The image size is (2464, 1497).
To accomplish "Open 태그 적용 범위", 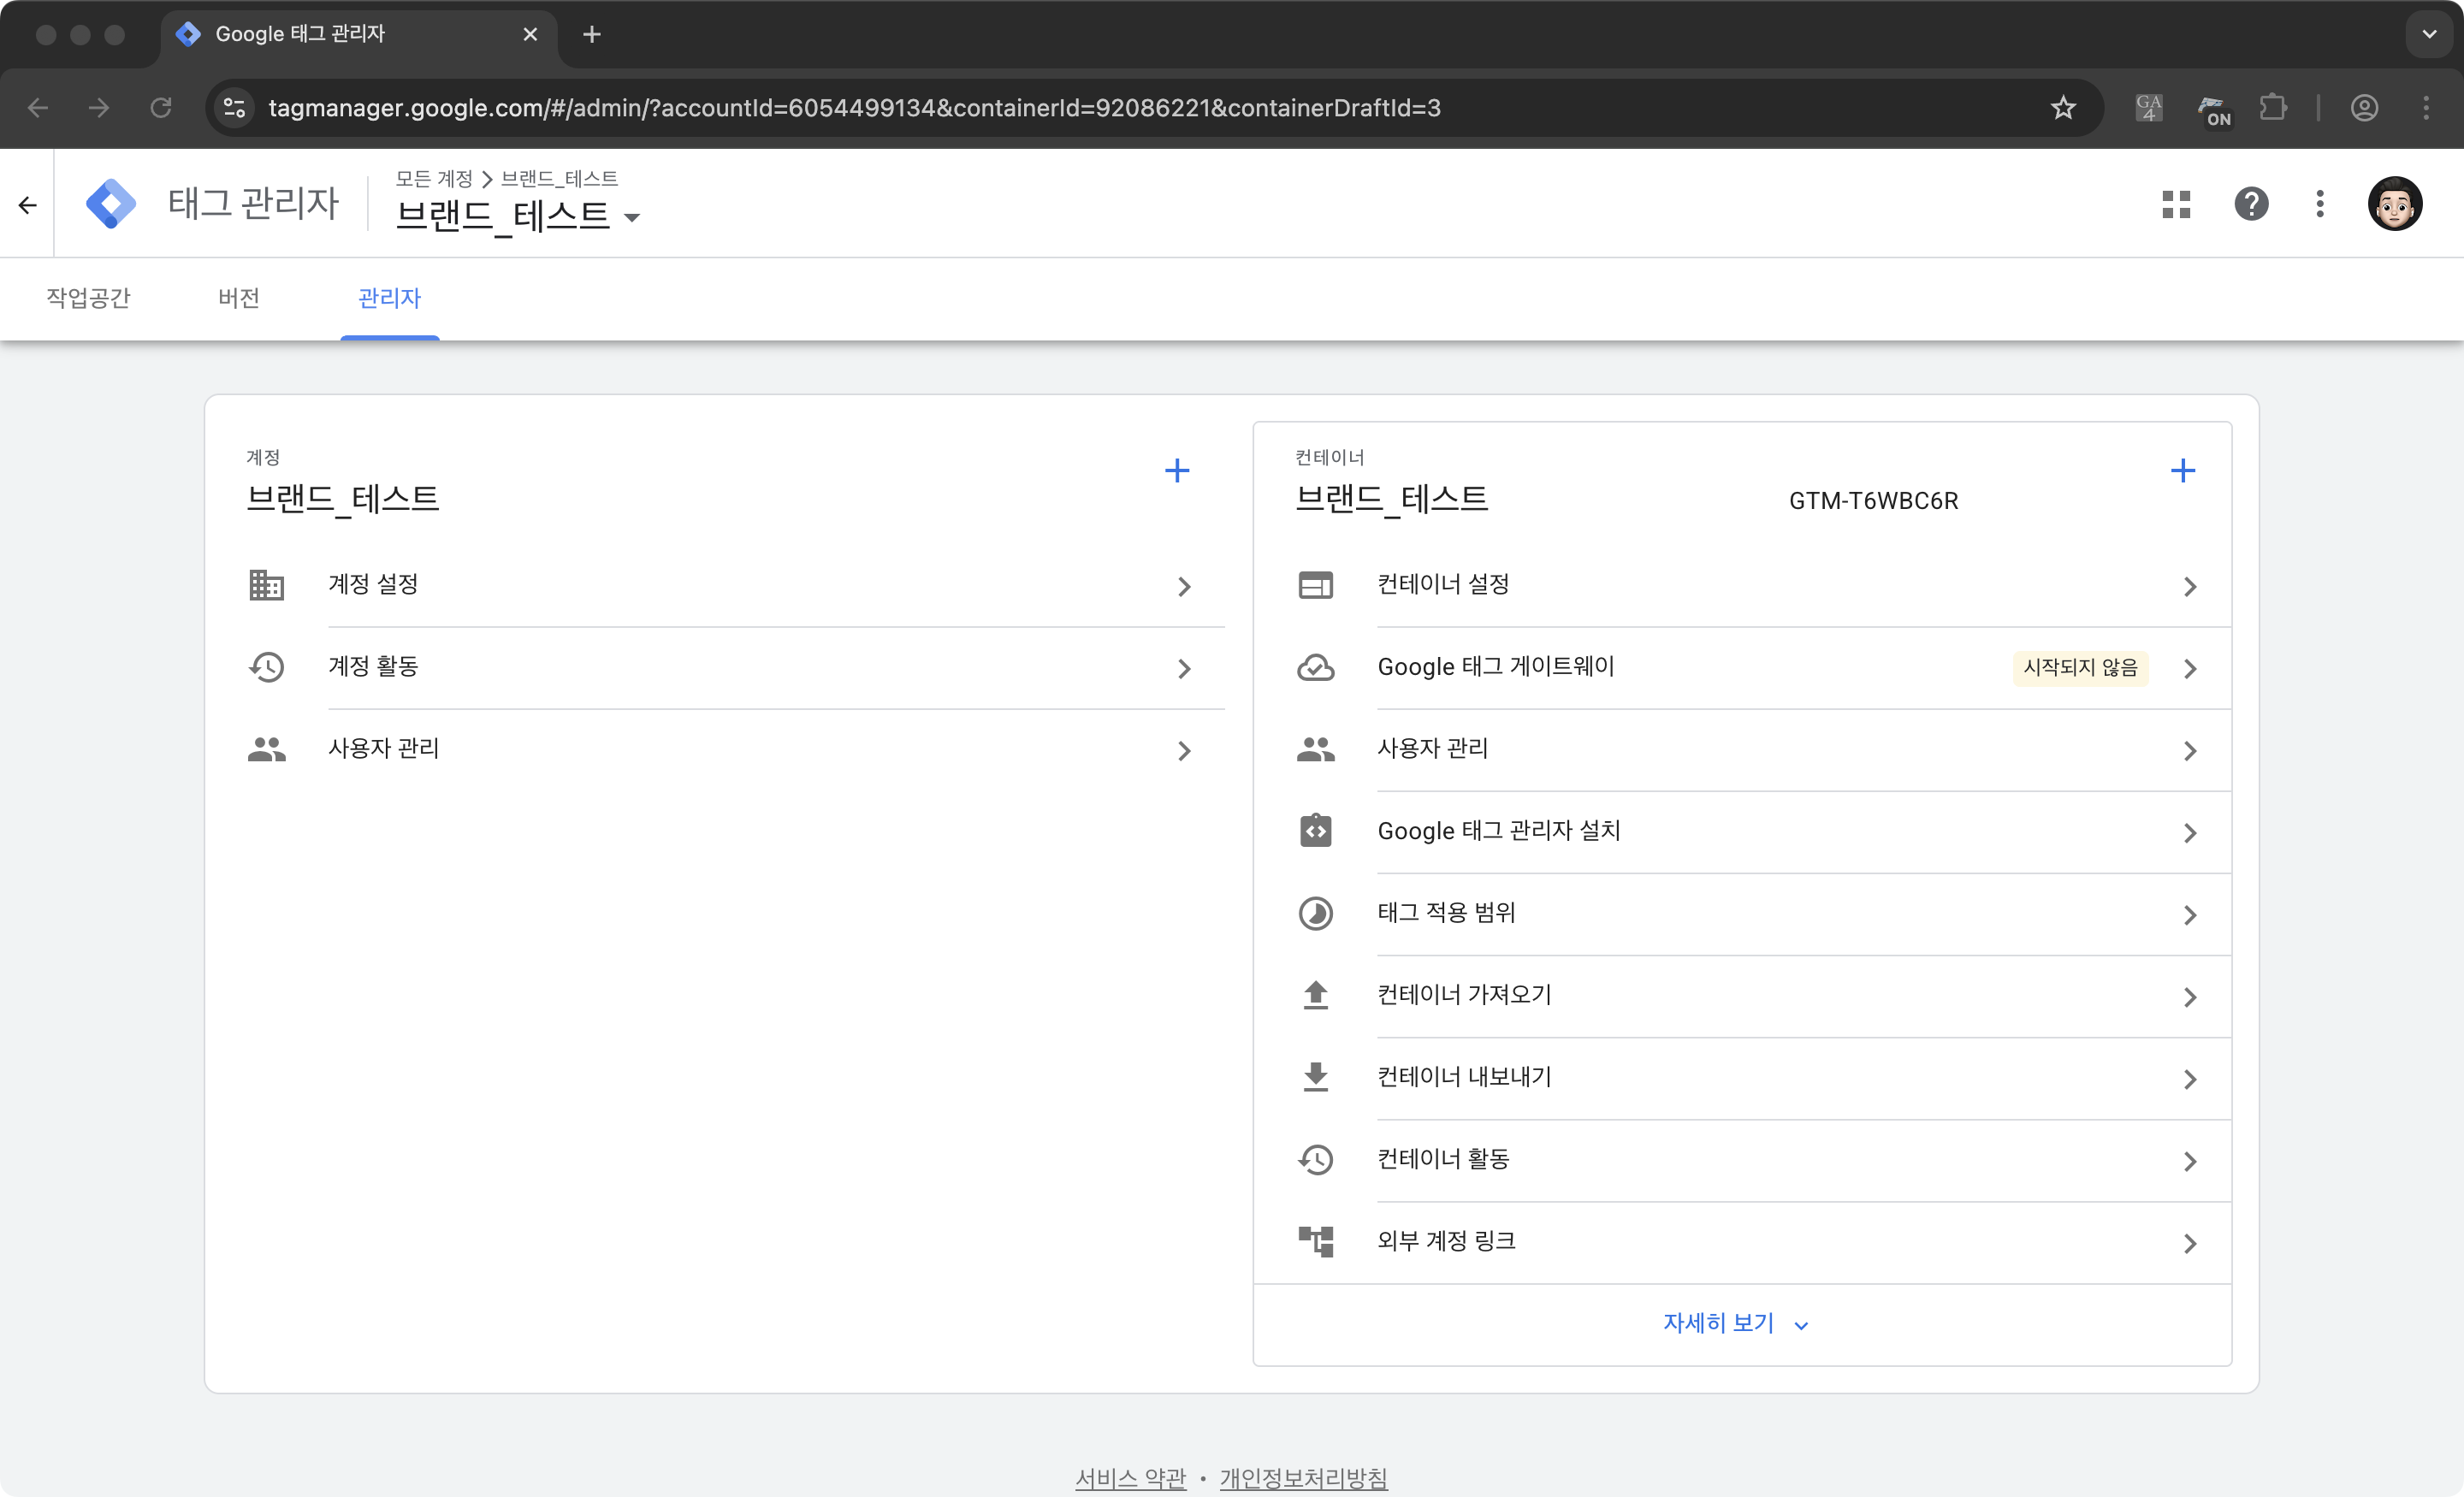I will [1742, 913].
